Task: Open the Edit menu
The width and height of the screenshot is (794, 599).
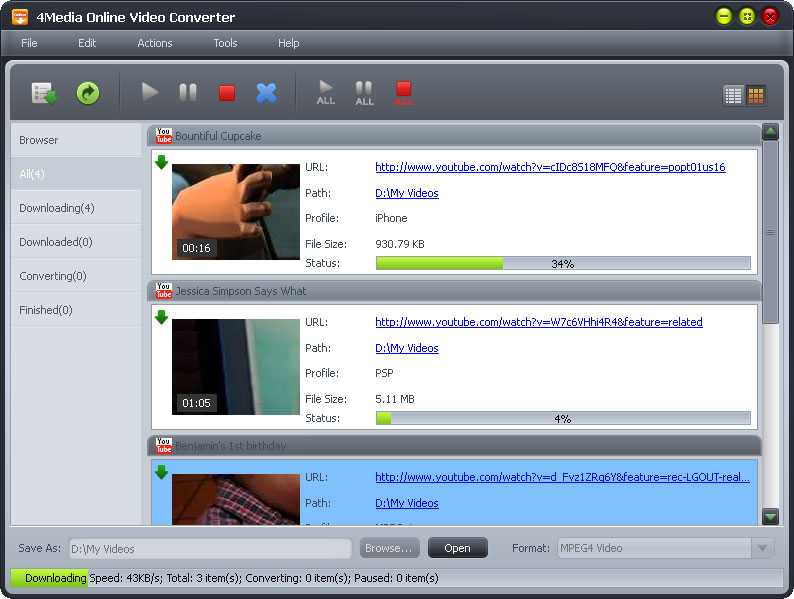Action: (87, 43)
